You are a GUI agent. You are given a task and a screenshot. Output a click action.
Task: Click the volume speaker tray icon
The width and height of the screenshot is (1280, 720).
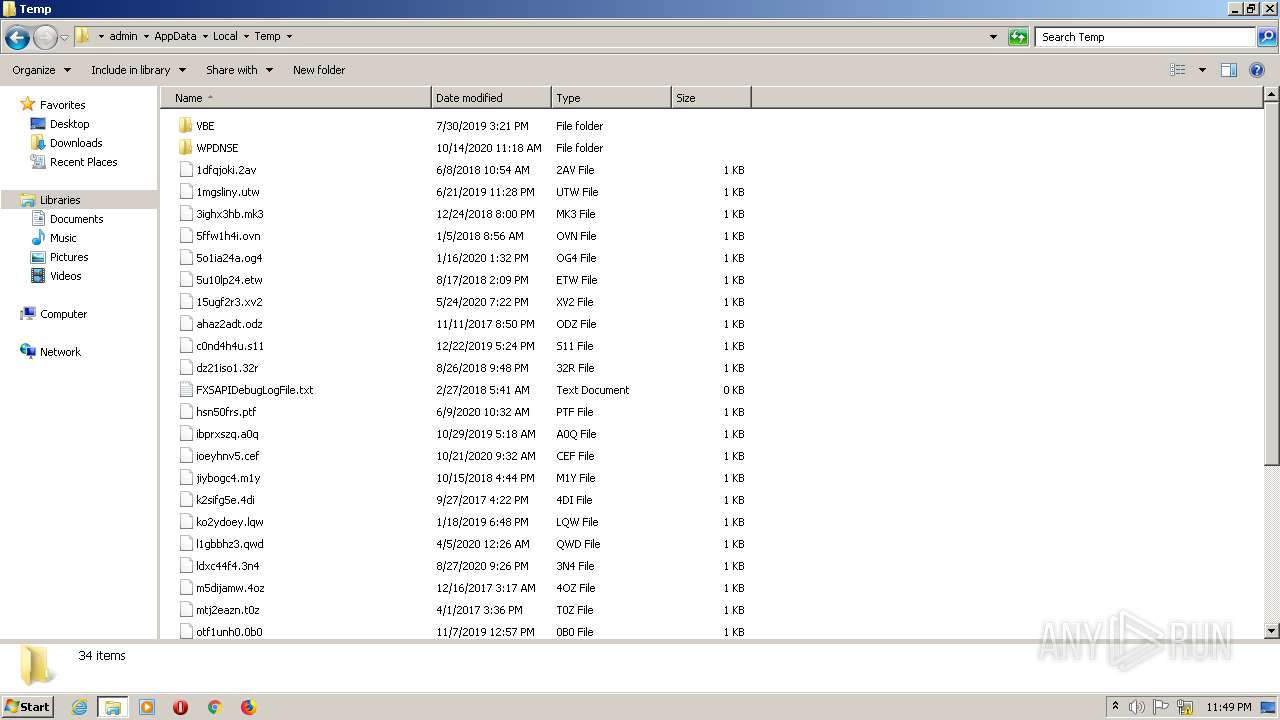tap(1138, 707)
